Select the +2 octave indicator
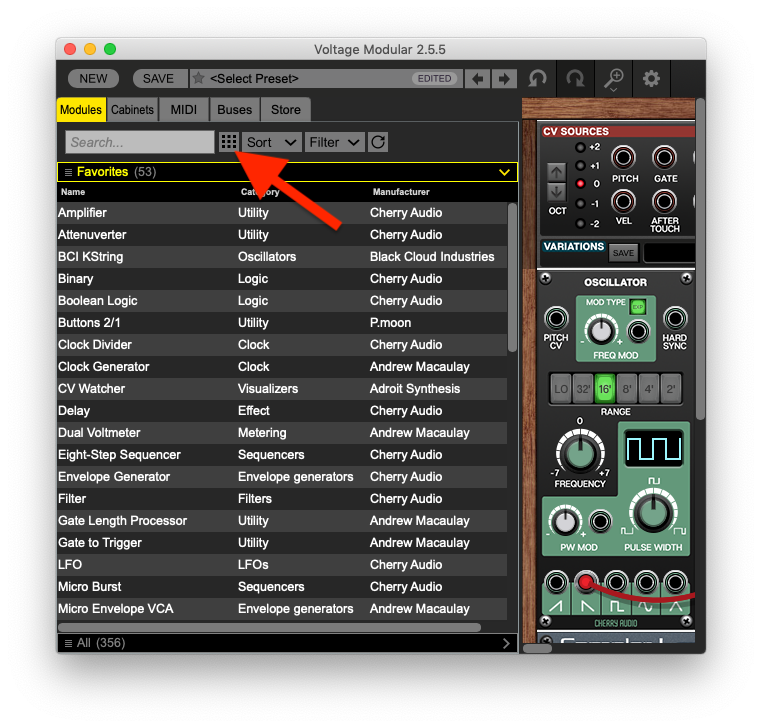 (580, 147)
